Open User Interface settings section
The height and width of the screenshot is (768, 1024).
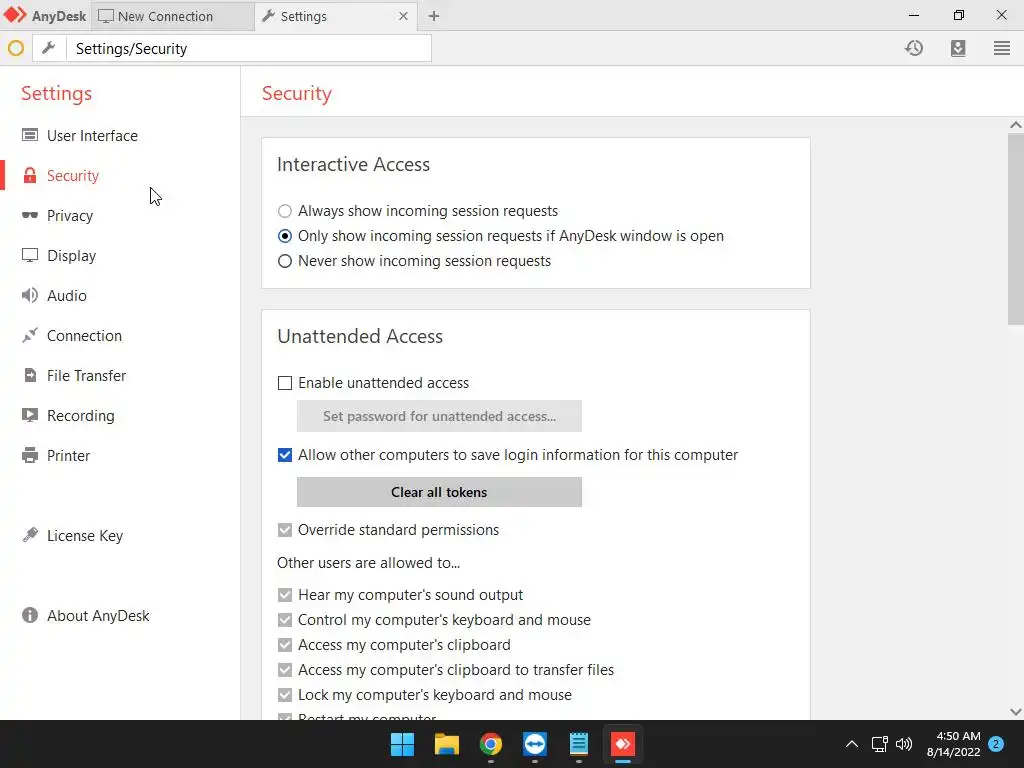[92, 136]
